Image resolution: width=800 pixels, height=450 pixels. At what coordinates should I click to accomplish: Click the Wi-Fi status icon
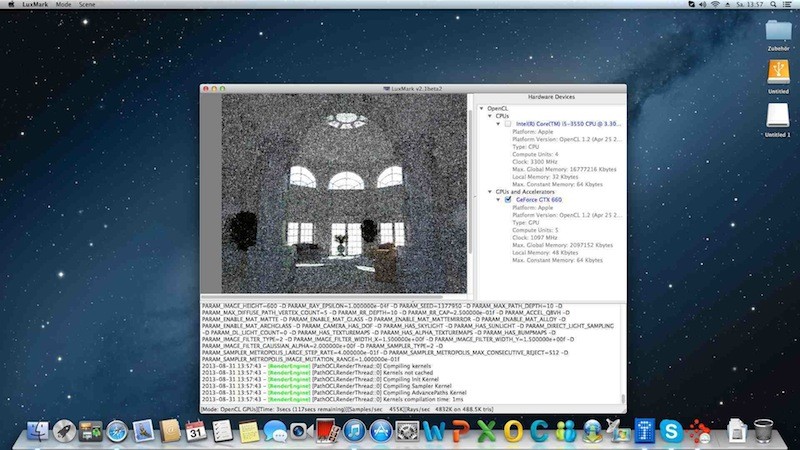point(715,4)
